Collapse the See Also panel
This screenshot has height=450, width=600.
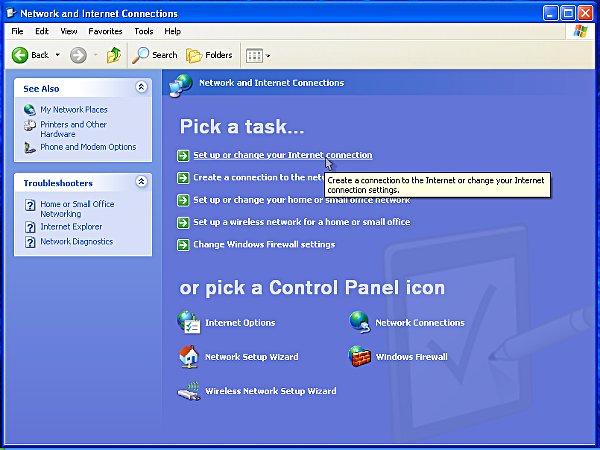click(x=141, y=88)
